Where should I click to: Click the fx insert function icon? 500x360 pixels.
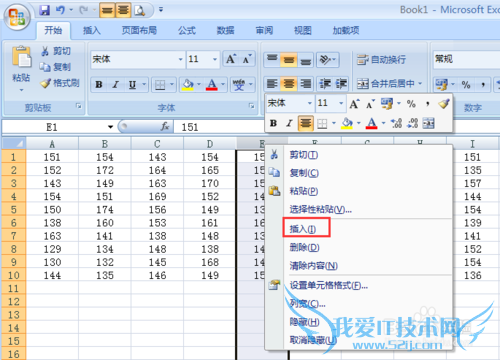click(164, 127)
